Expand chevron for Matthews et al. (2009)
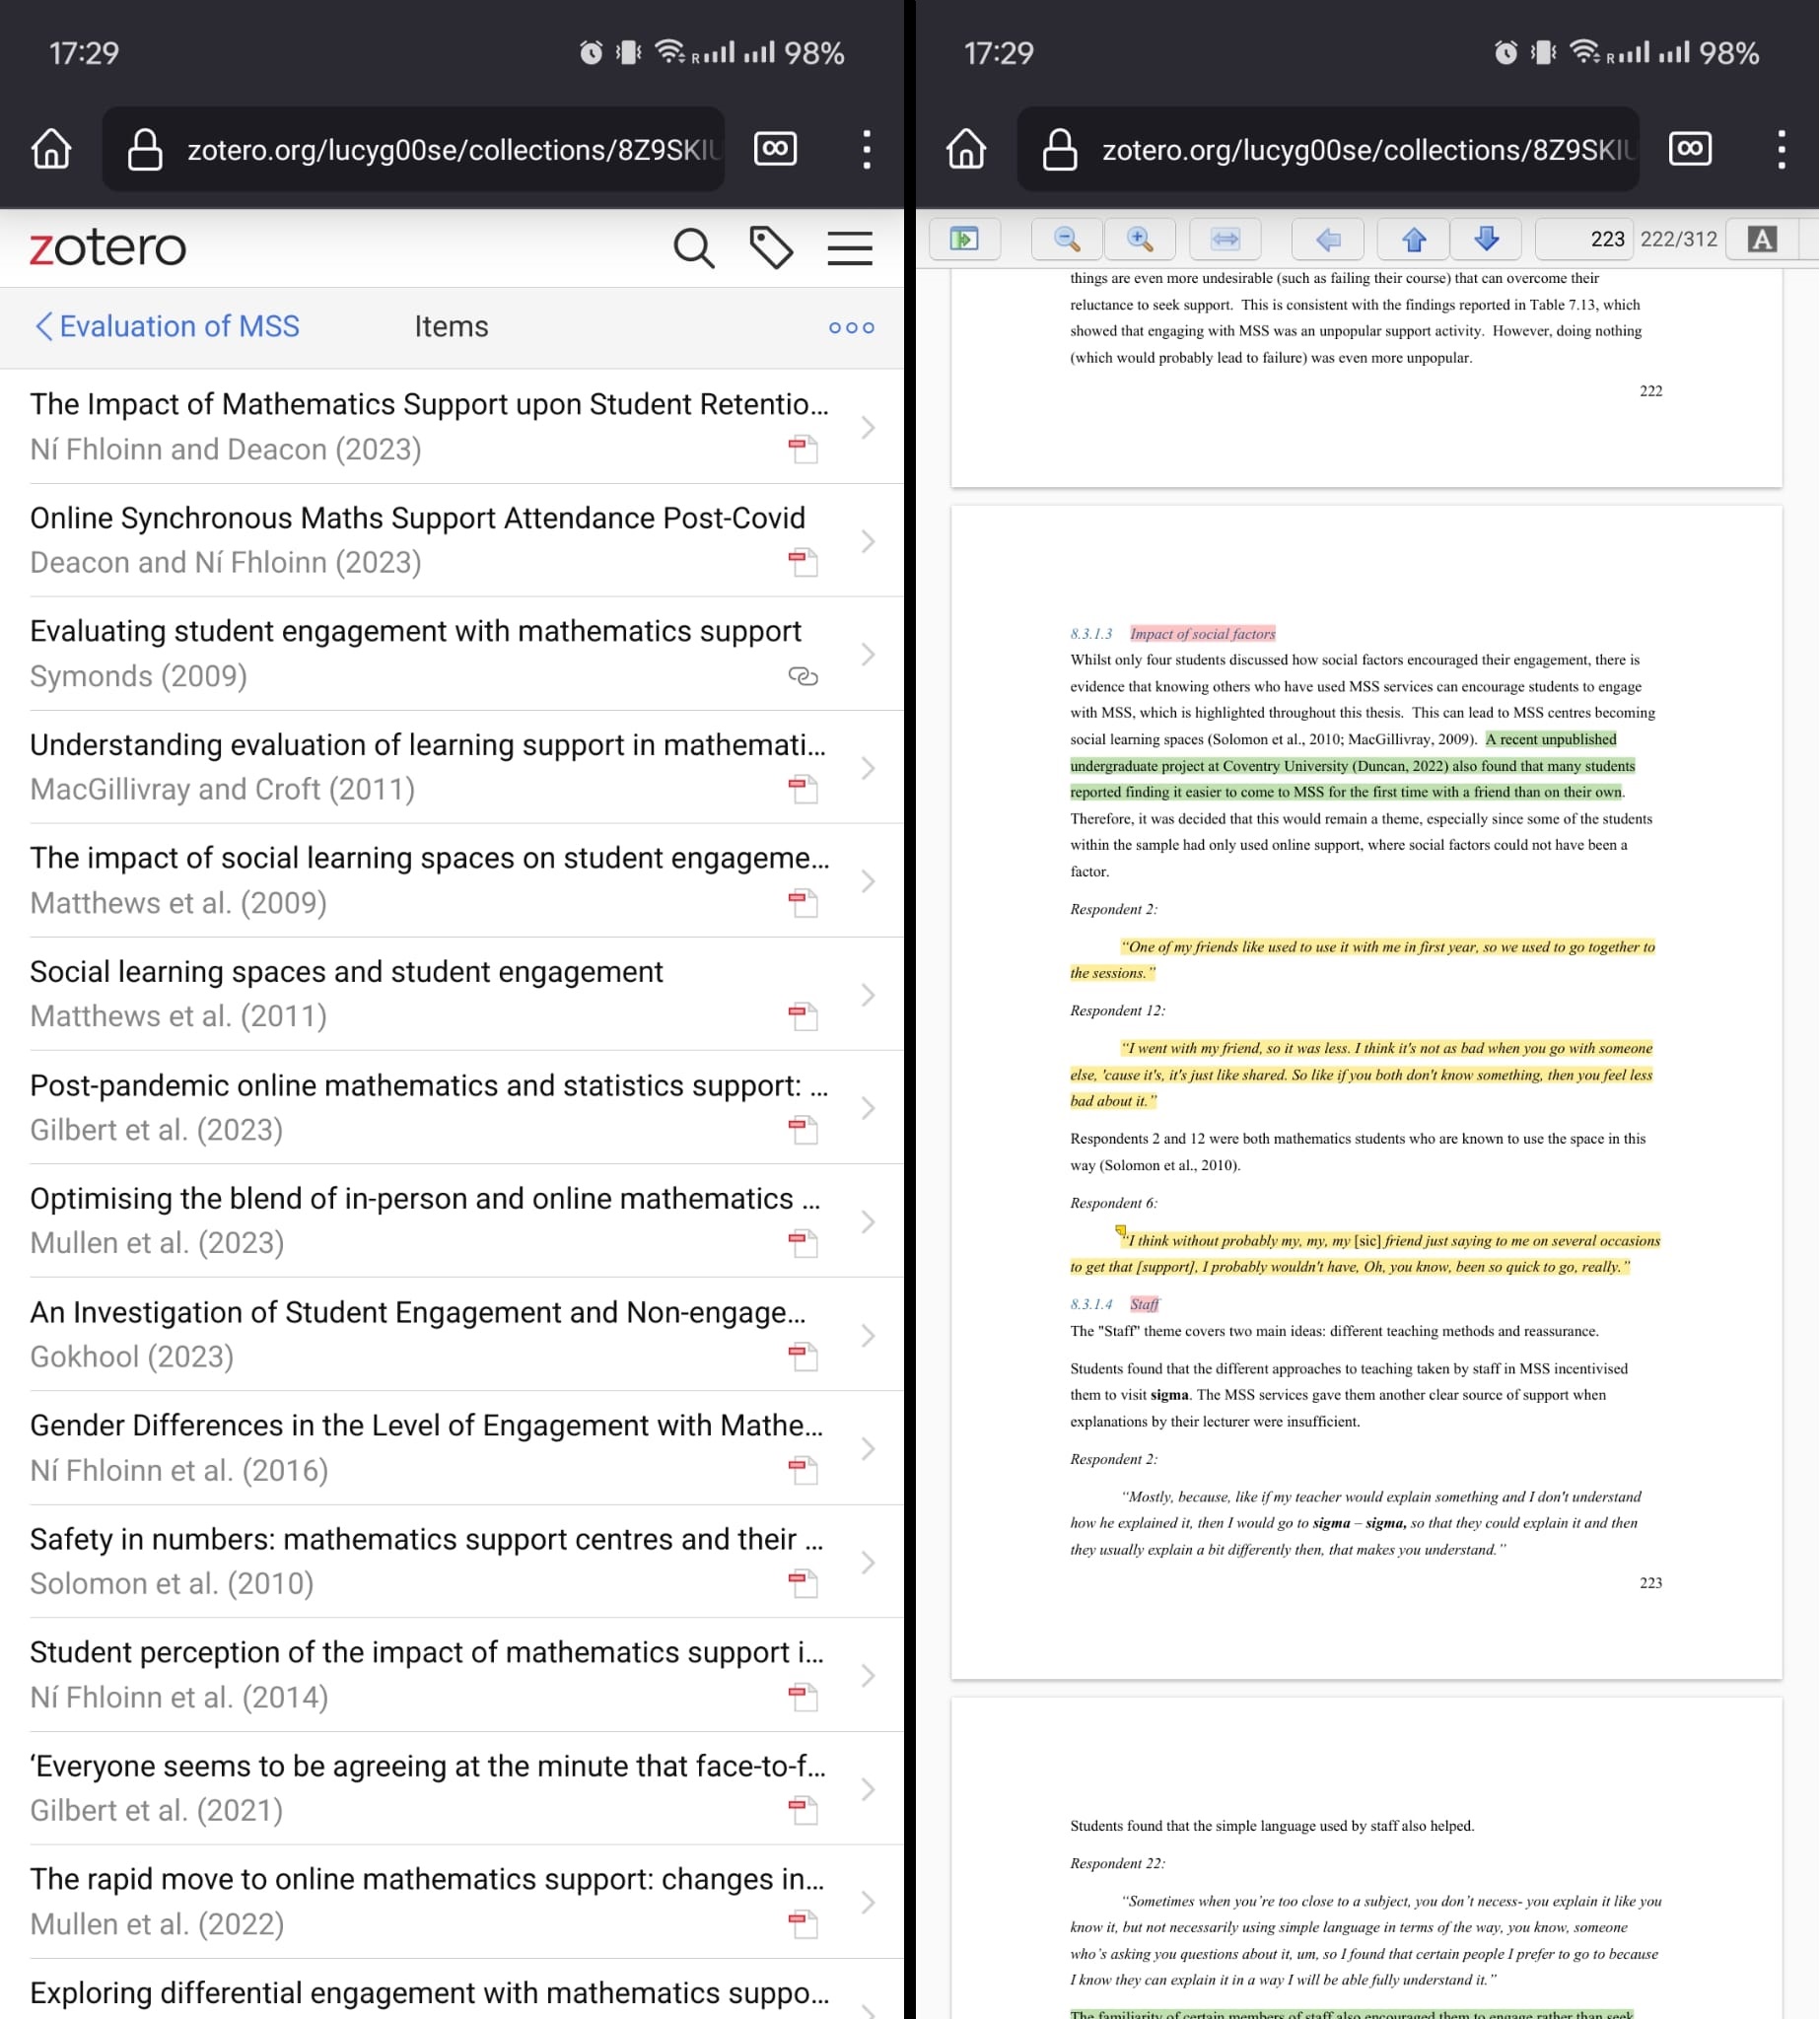Screen dimensions: 1820x2019 point(867,881)
